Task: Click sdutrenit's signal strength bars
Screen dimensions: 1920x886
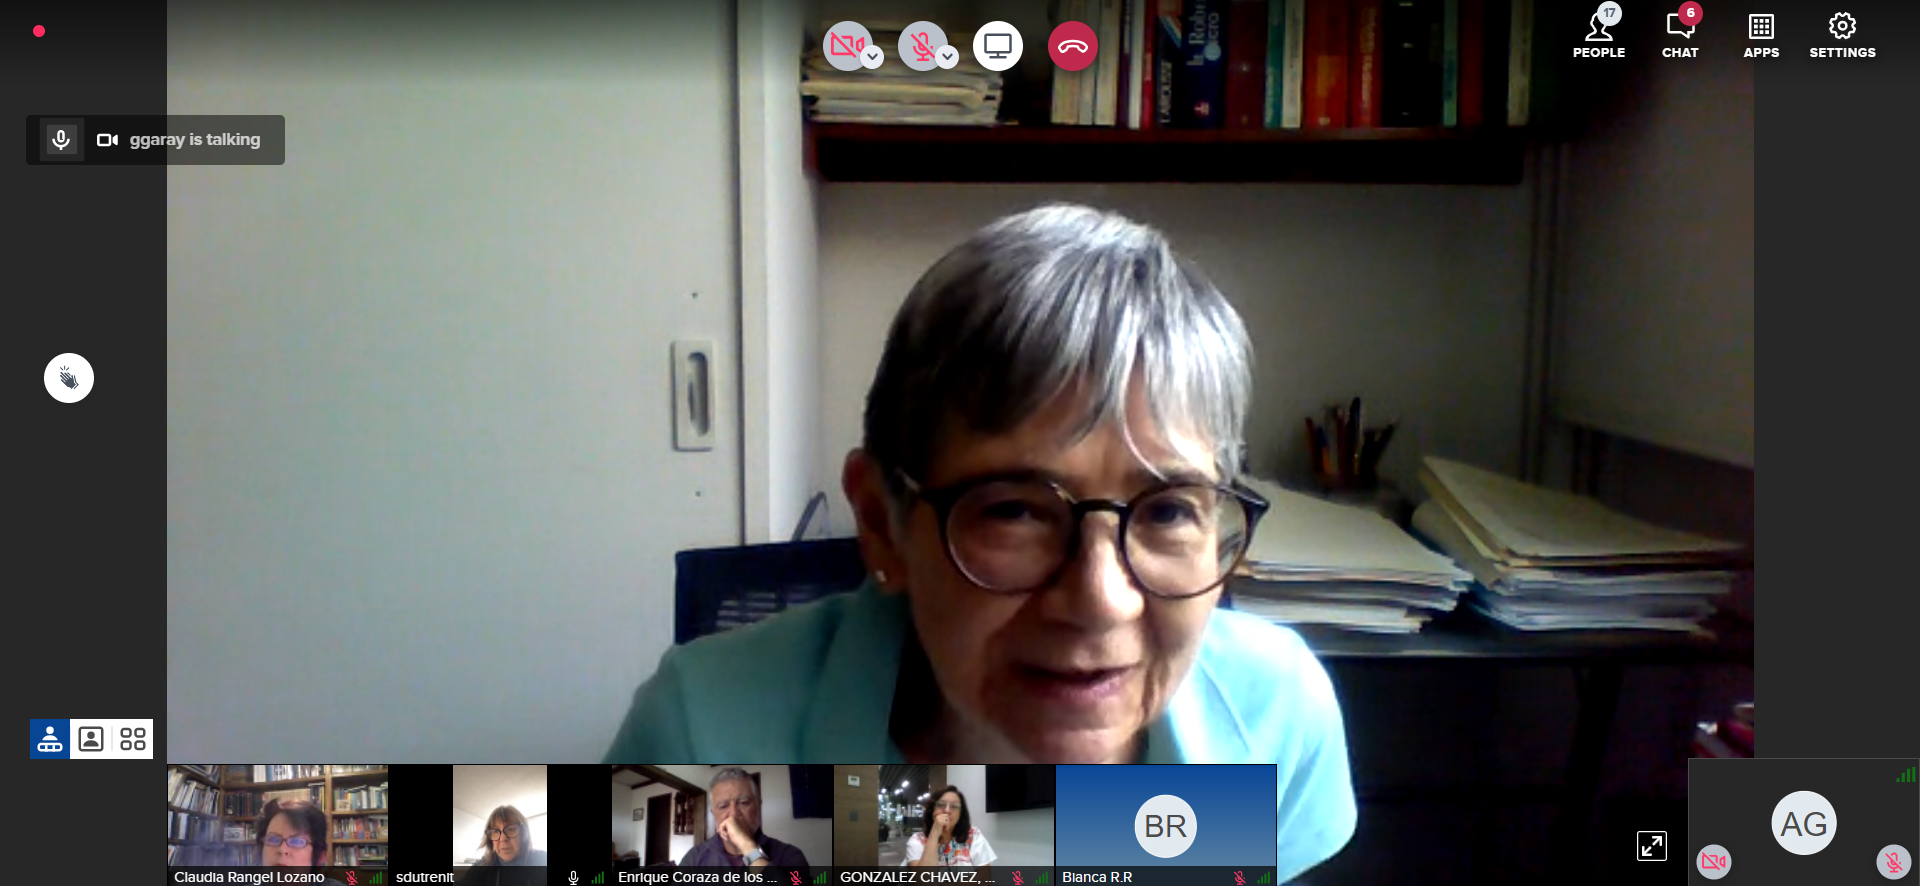Action: click(x=598, y=877)
